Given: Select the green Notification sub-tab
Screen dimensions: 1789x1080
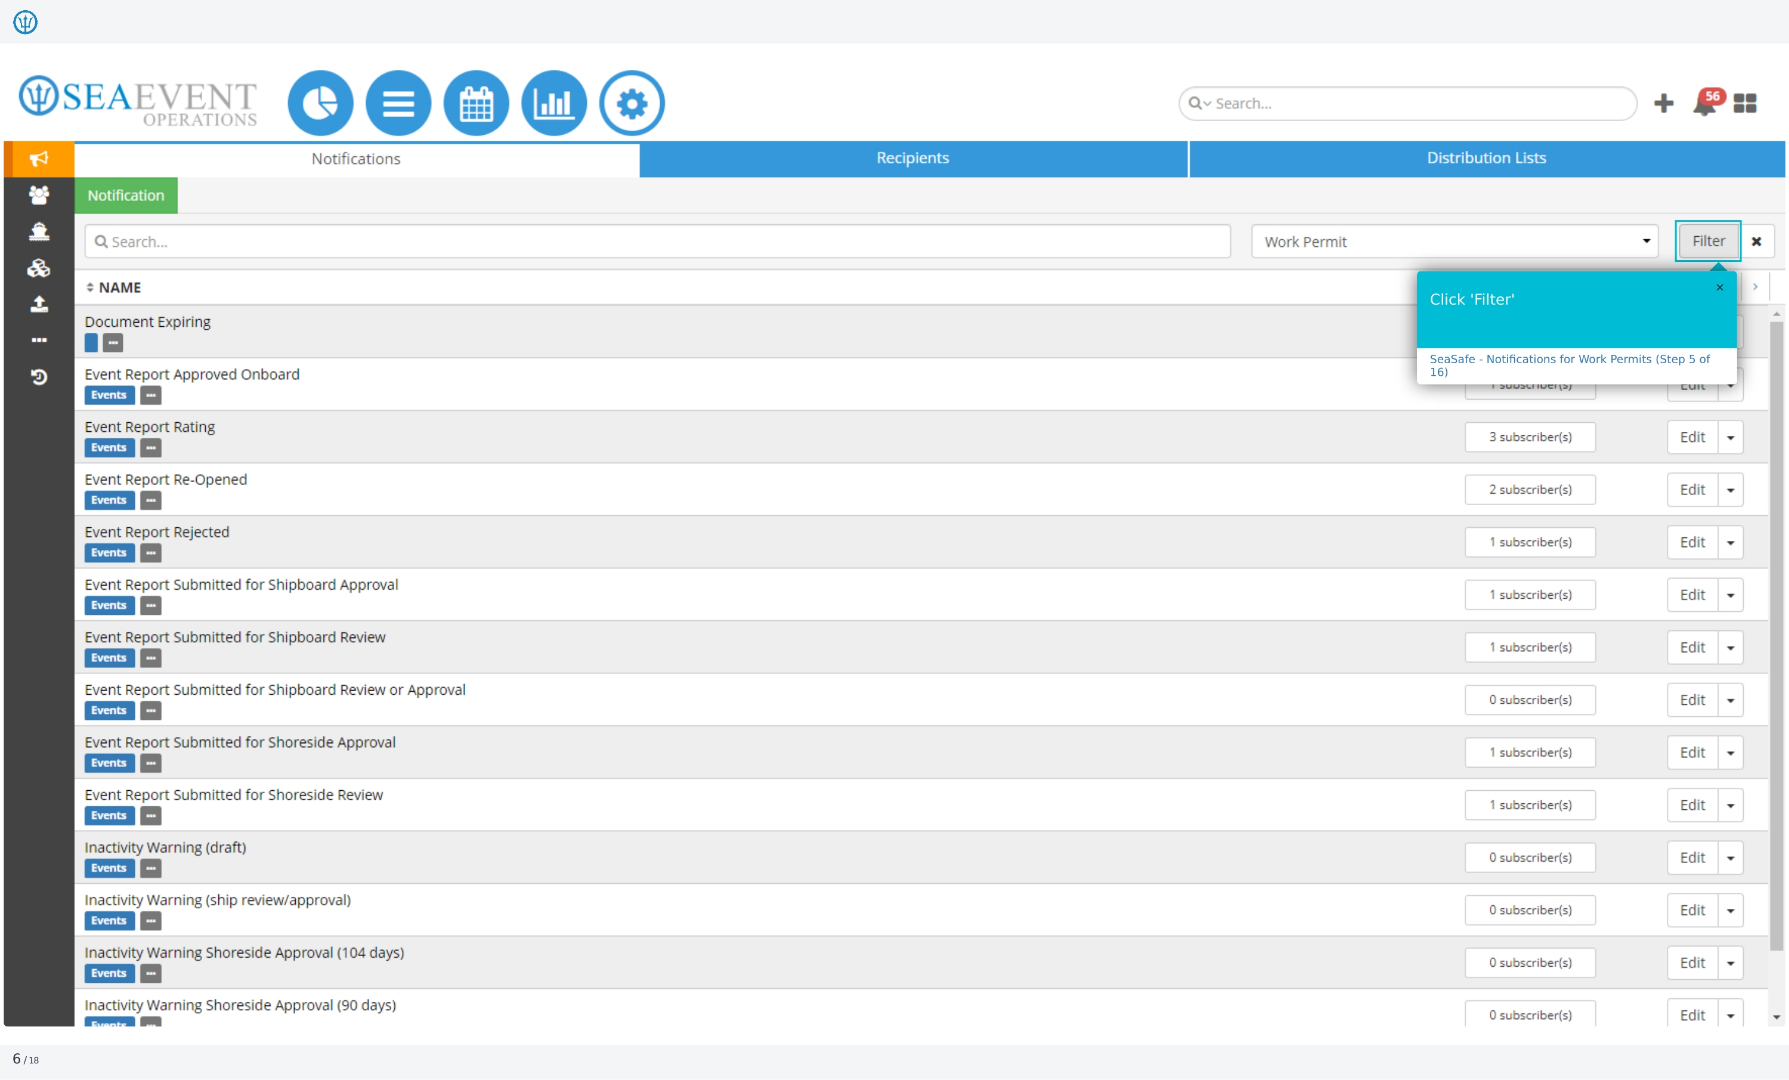Looking at the screenshot, I should click(126, 195).
